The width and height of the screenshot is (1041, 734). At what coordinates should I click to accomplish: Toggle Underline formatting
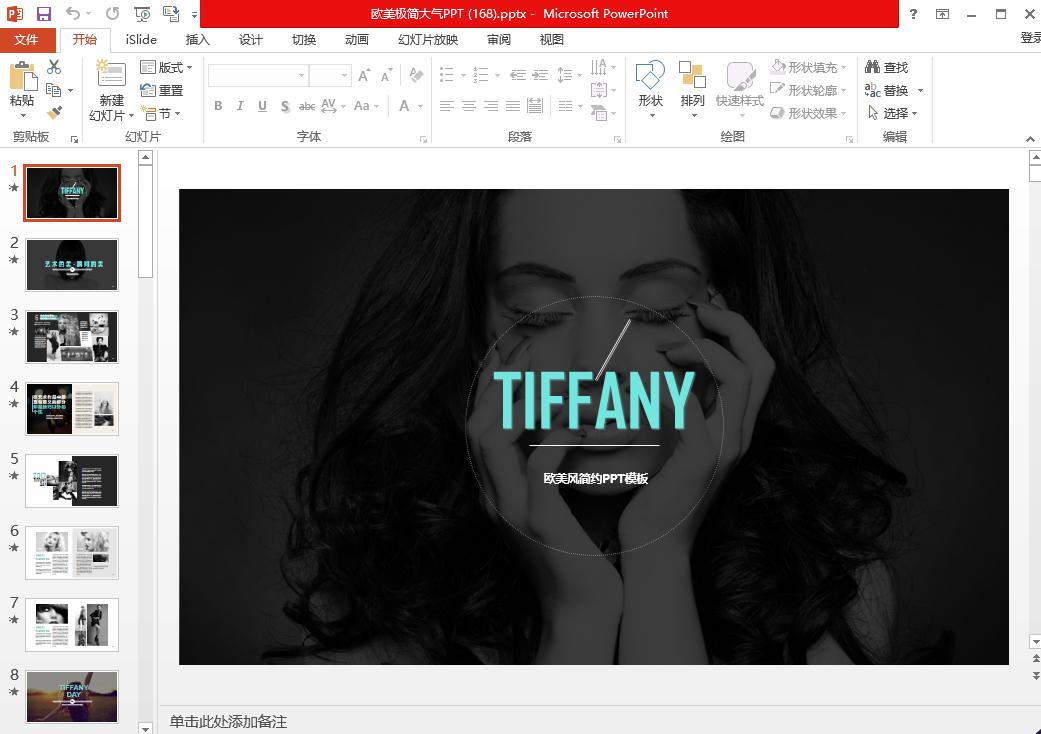pos(262,106)
